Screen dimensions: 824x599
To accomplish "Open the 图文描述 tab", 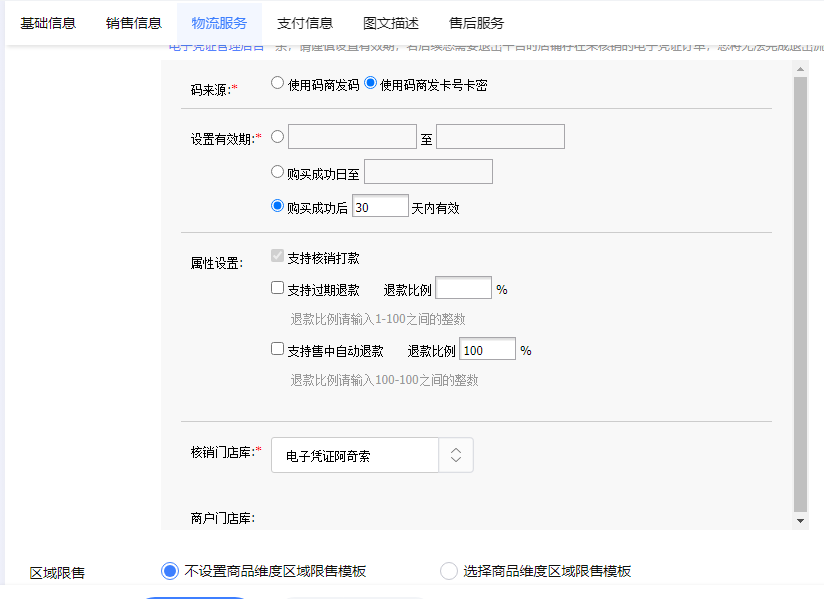I will [391, 23].
